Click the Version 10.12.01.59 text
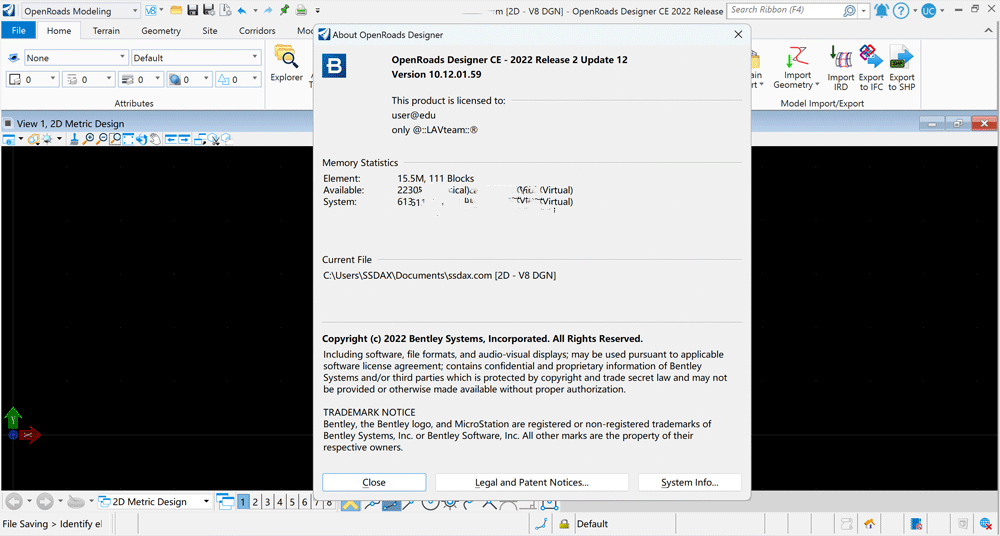Viewport: 1000px width, 536px height. coord(436,75)
